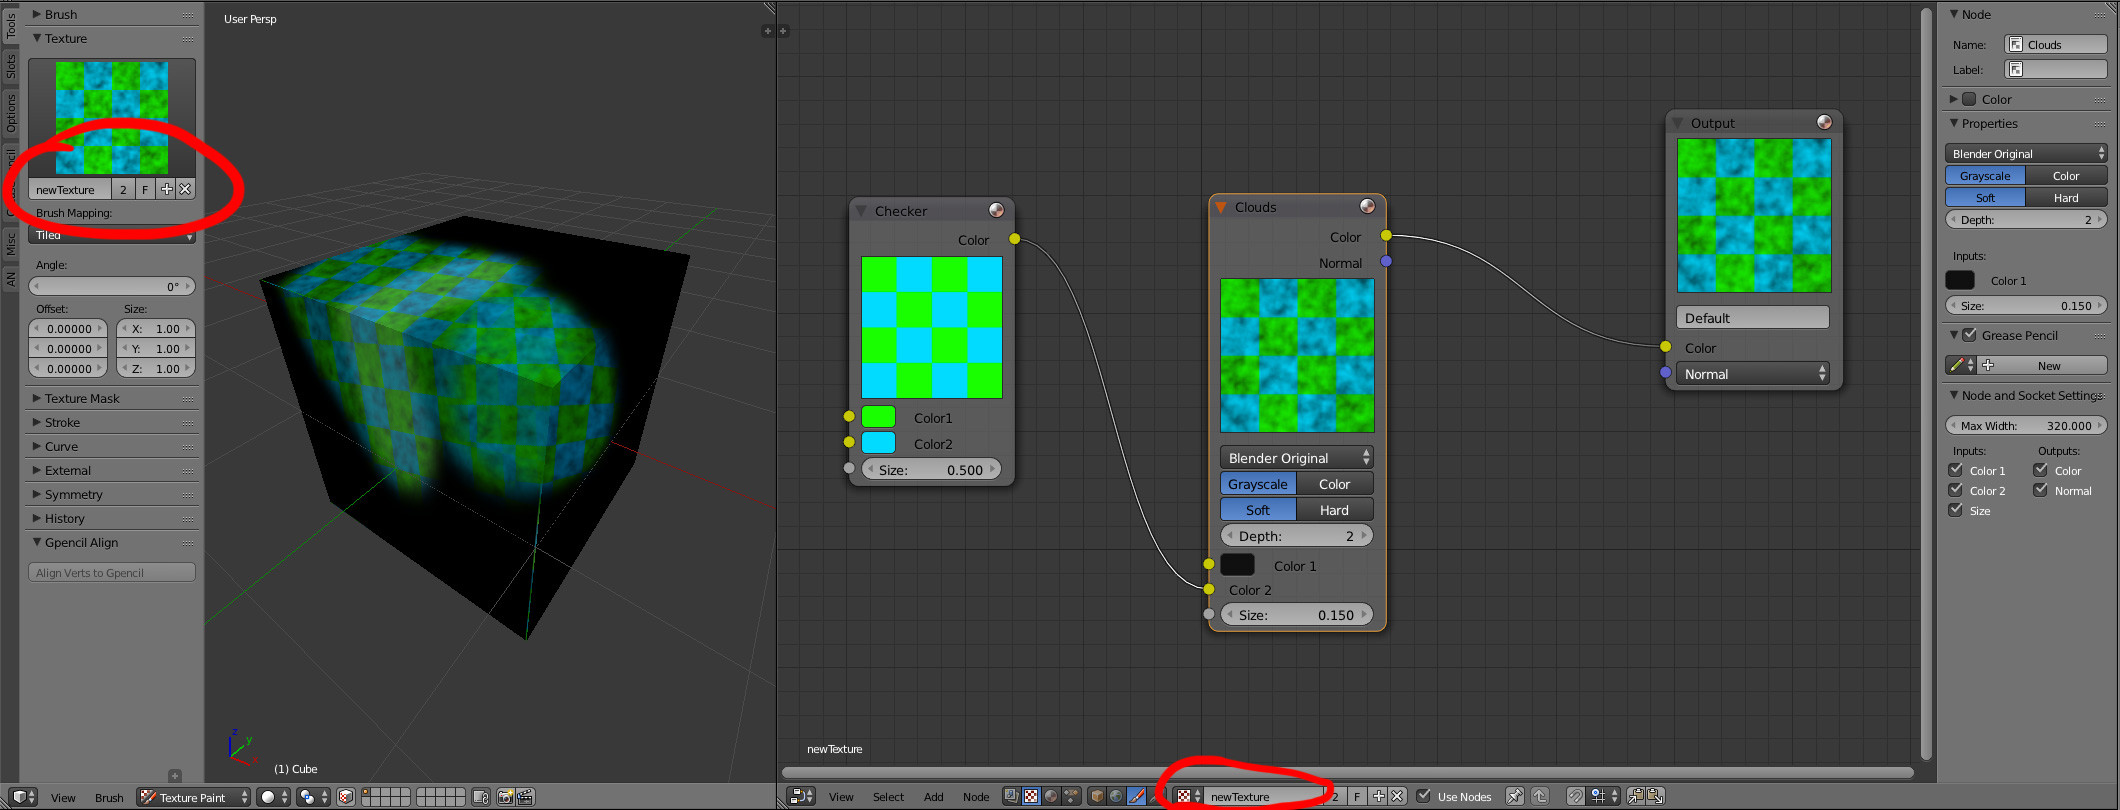Open Blender Original dropdown in Clouds node

(1297, 457)
